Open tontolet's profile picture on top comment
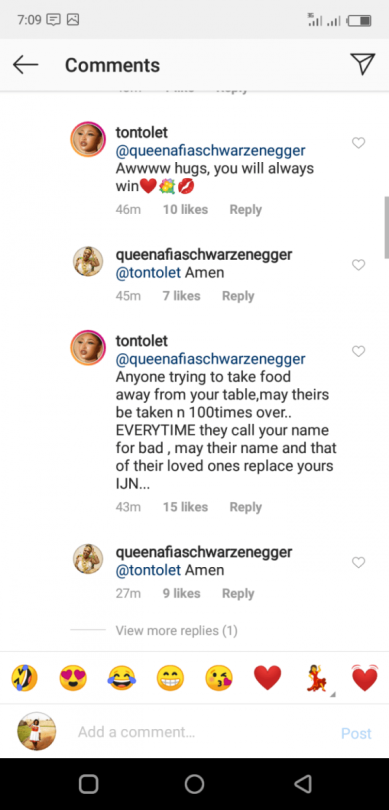This screenshot has width=389, height=810. coord(88,139)
